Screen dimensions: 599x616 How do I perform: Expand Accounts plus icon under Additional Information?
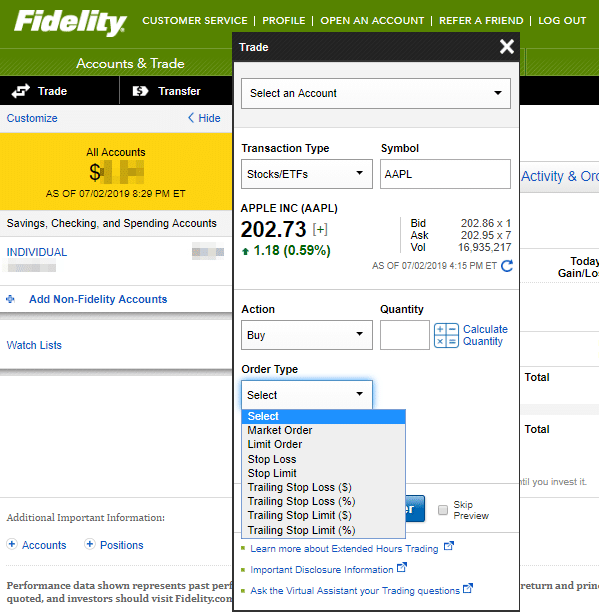coord(12,544)
